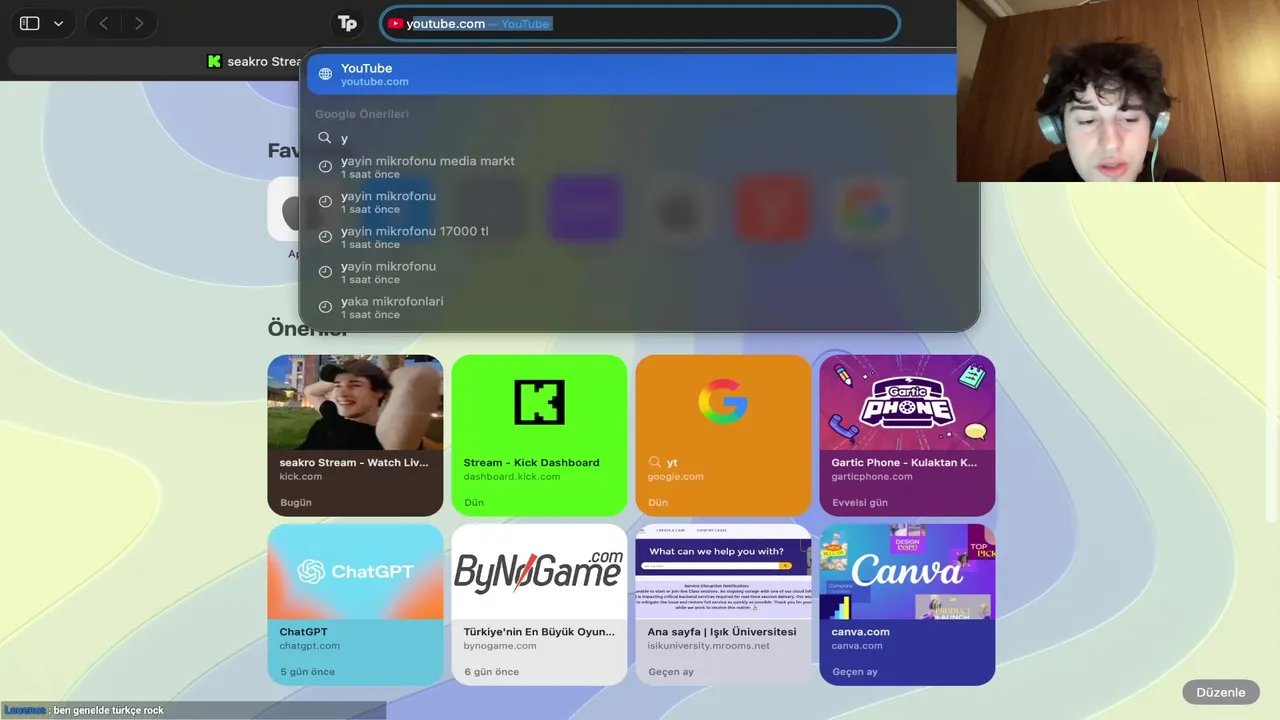This screenshot has width=1280, height=720.
Task: Click the Google G logo in card
Action: pyautogui.click(x=723, y=402)
